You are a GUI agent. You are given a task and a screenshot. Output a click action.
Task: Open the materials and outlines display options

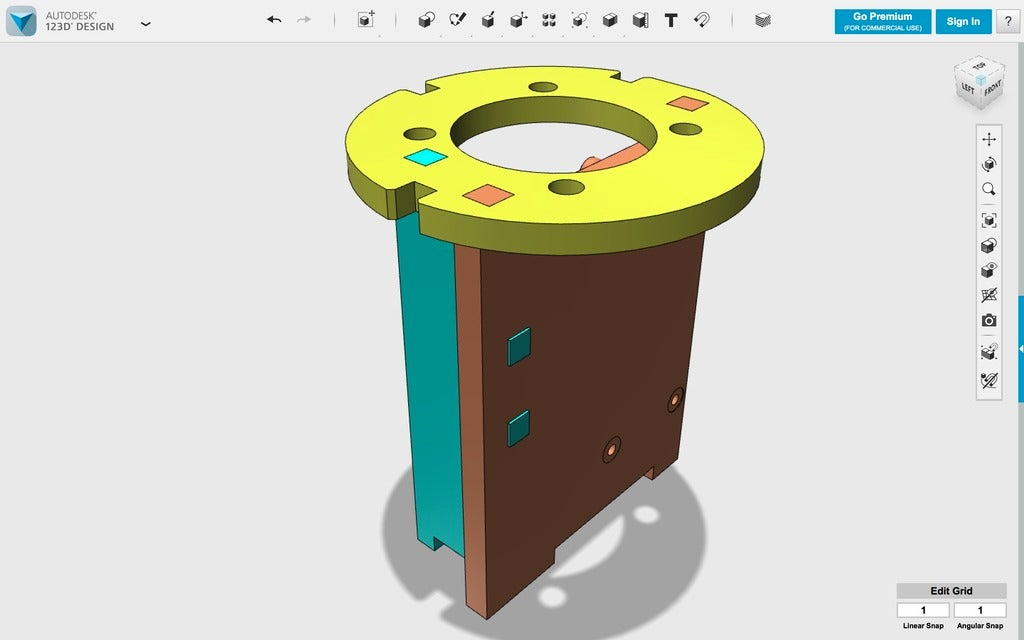[989, 246]
